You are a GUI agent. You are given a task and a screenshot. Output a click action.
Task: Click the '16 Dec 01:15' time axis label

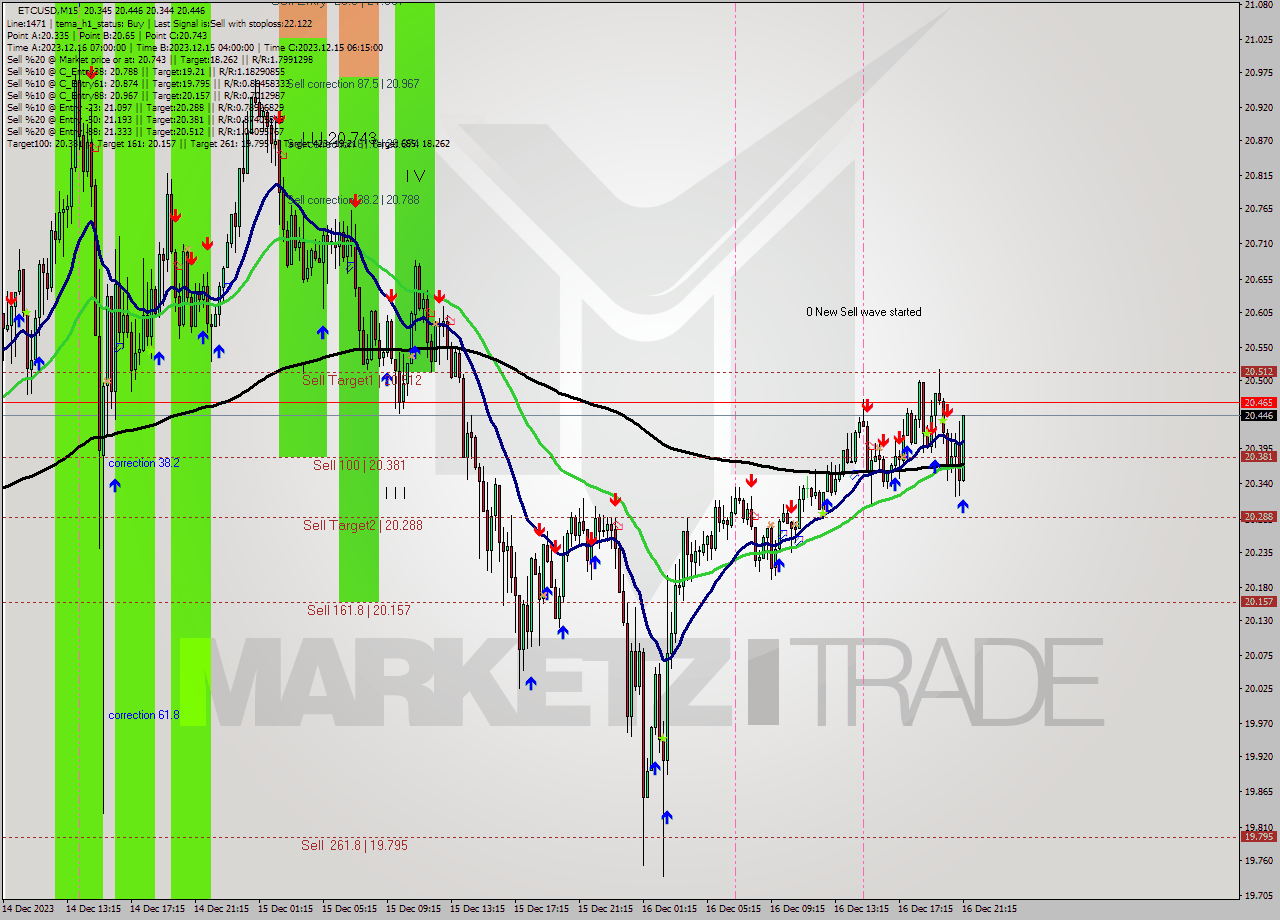[669, 909]
